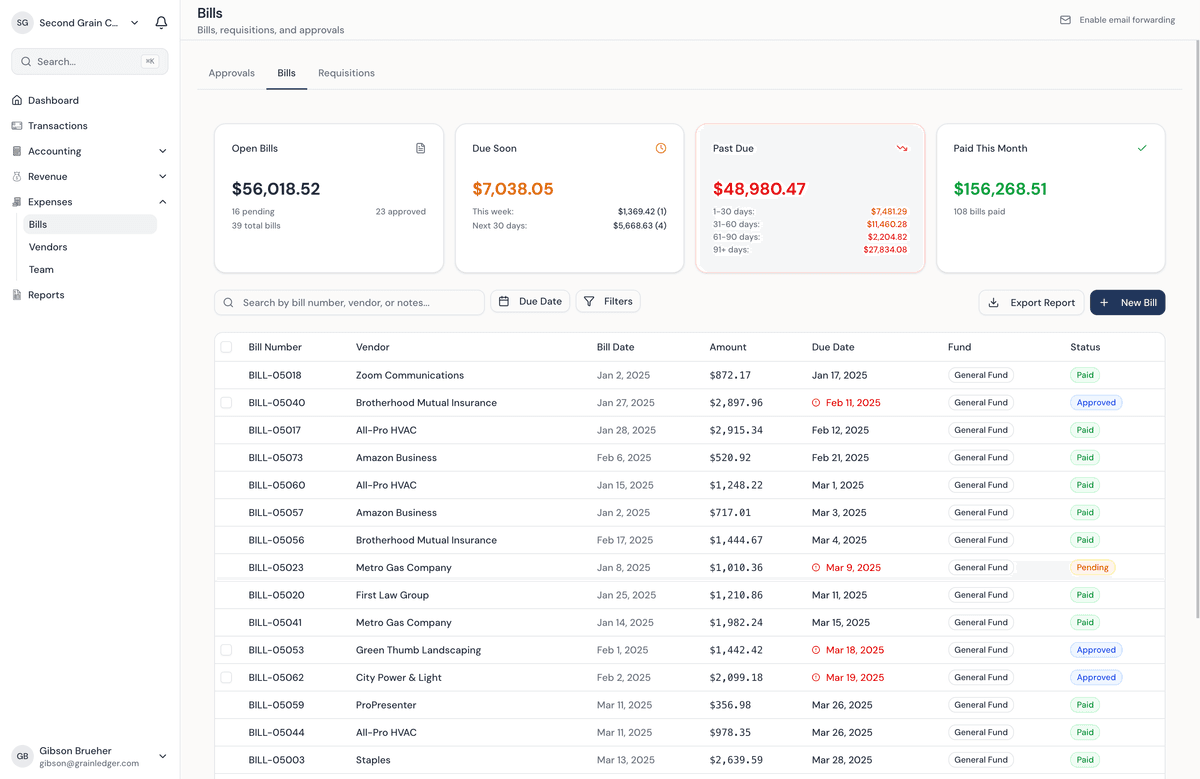Click the Revenue sidebar icon
Image resolution: width=1200 pixels, height=779 pixels.
tap(17, 177)
